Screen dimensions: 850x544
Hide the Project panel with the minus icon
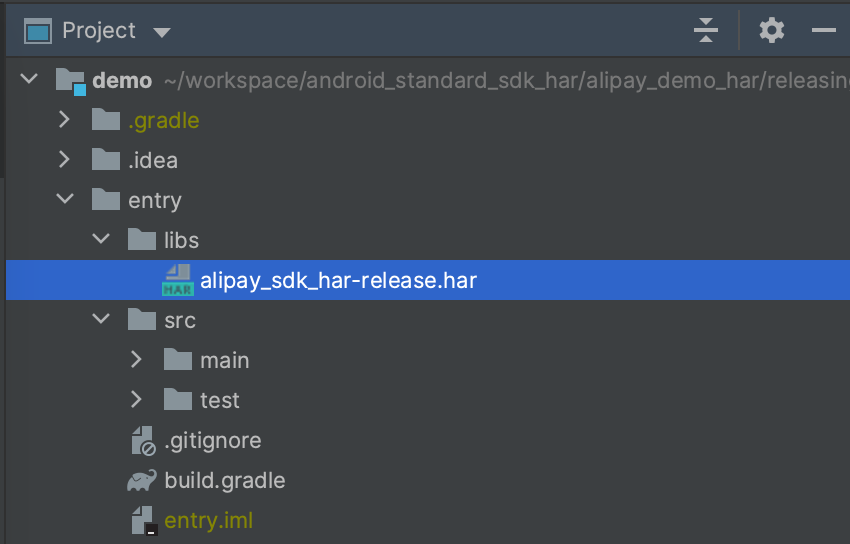[x=823, y=30]
